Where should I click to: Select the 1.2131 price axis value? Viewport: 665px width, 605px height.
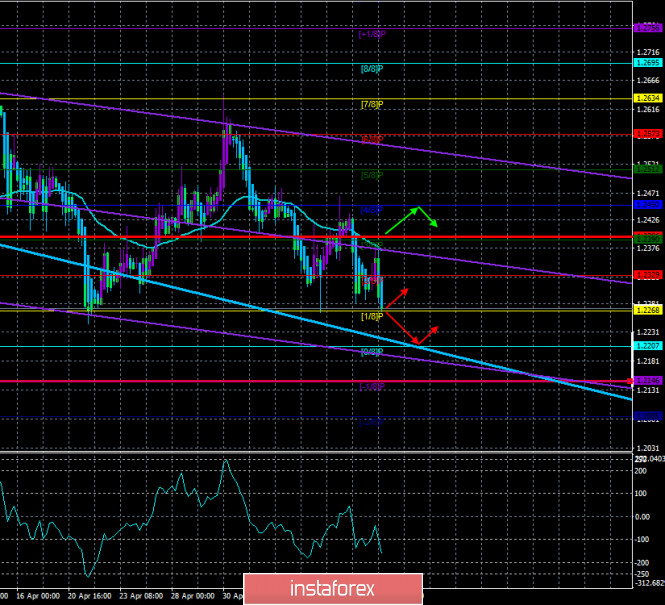pyautogui.click(x=648, y=390)
